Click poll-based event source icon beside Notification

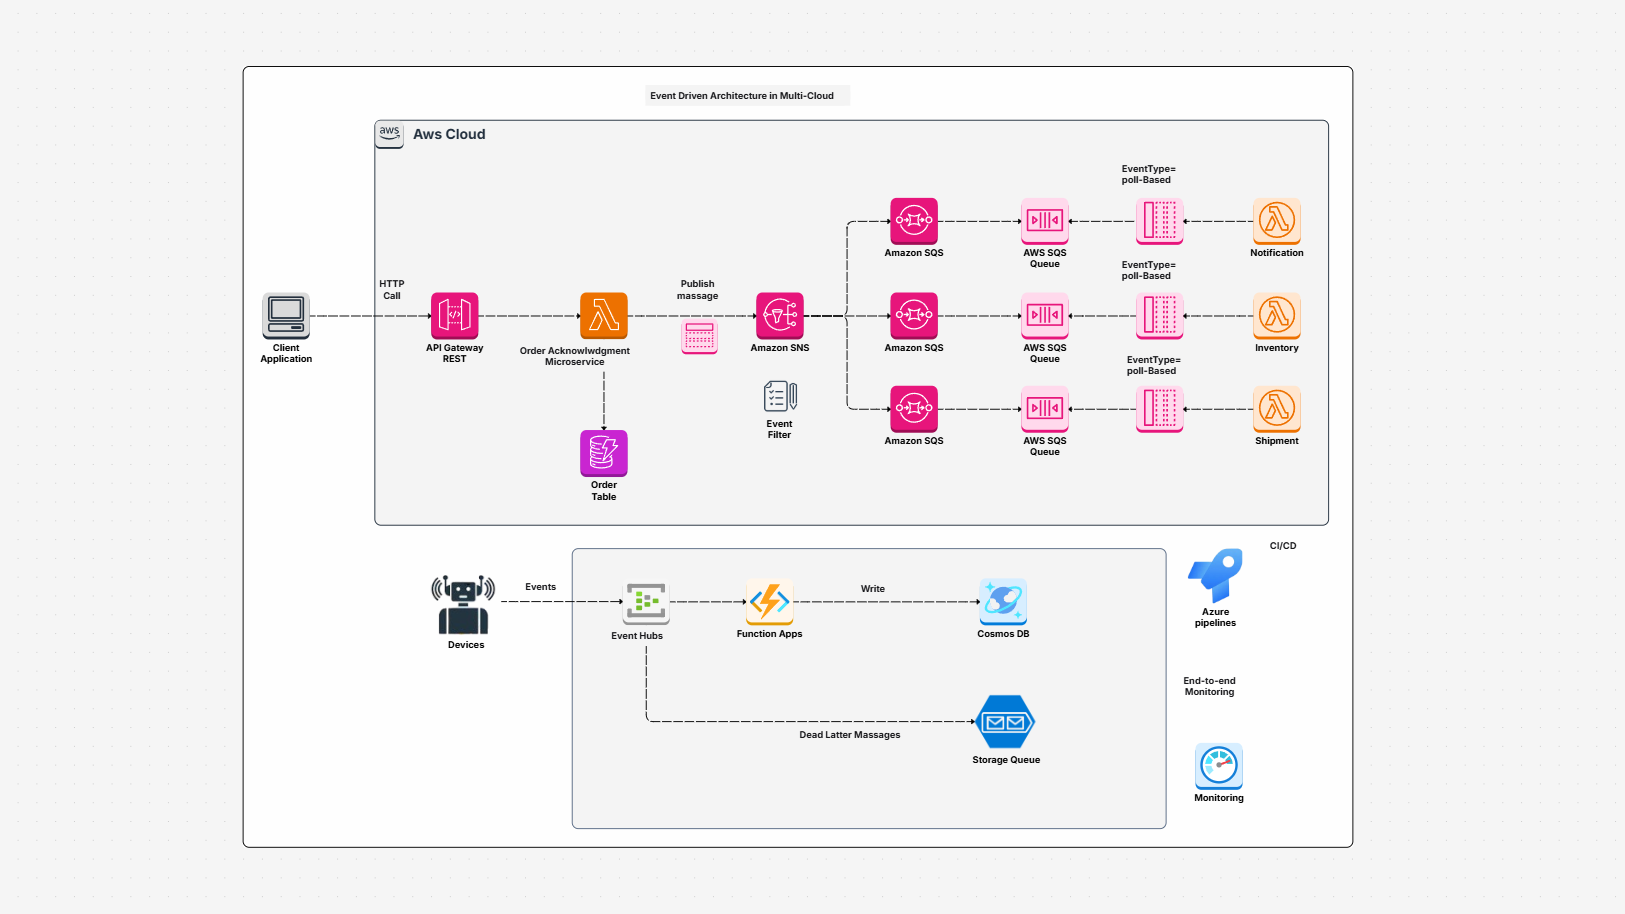(1160, 221)
